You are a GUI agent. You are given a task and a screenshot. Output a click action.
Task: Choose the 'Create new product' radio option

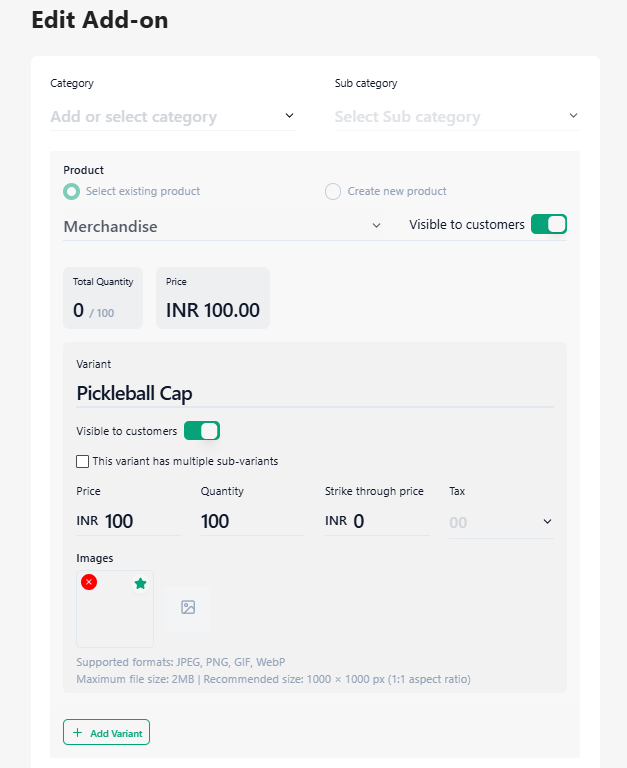(333, 192)
